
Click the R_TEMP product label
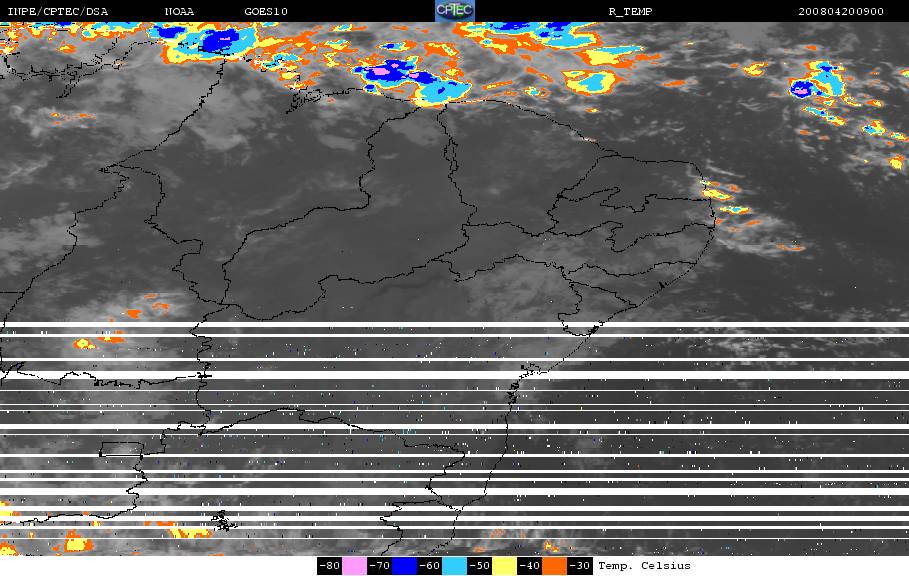630,12
